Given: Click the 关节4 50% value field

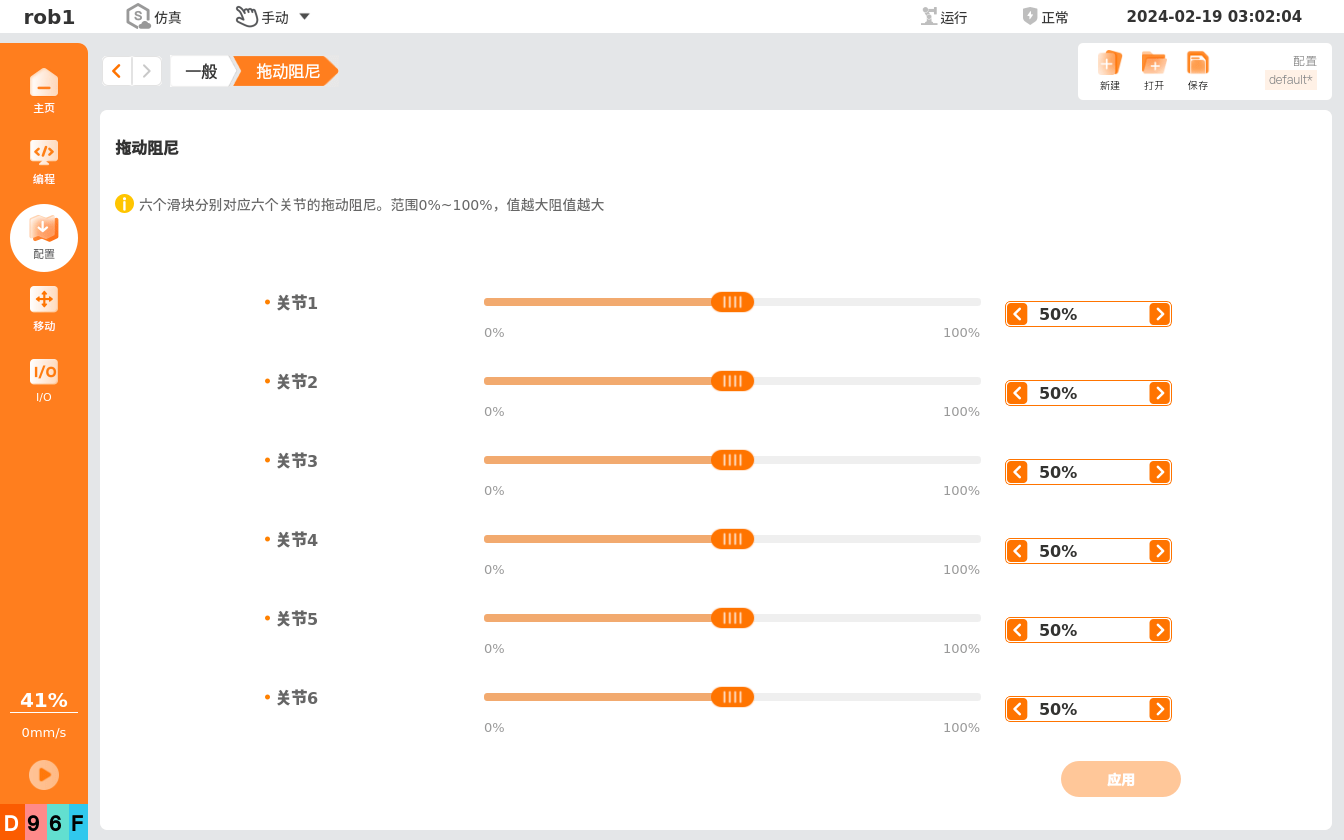Looking at the screenshot, I should pos(1088,551).
